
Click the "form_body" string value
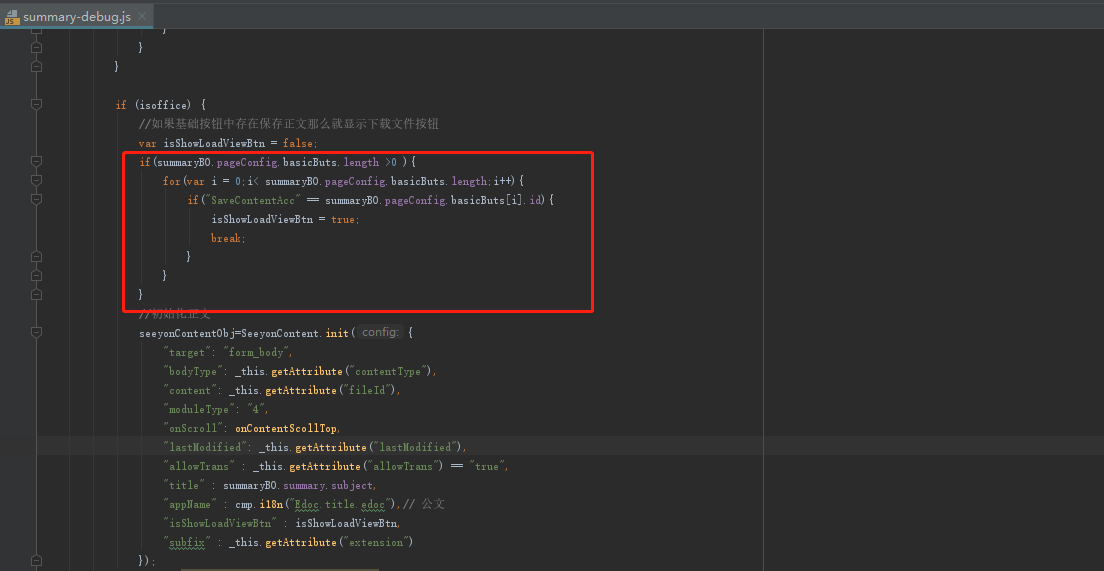click(x=257, y=352)
